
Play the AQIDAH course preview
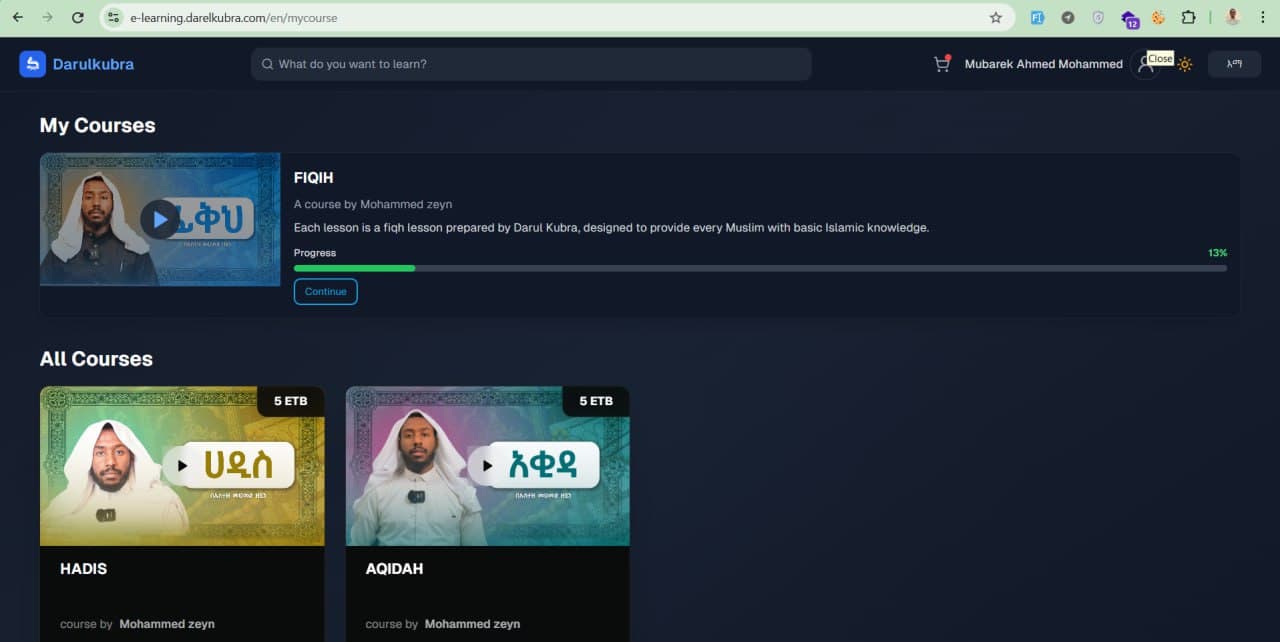[x=488, y=465]
